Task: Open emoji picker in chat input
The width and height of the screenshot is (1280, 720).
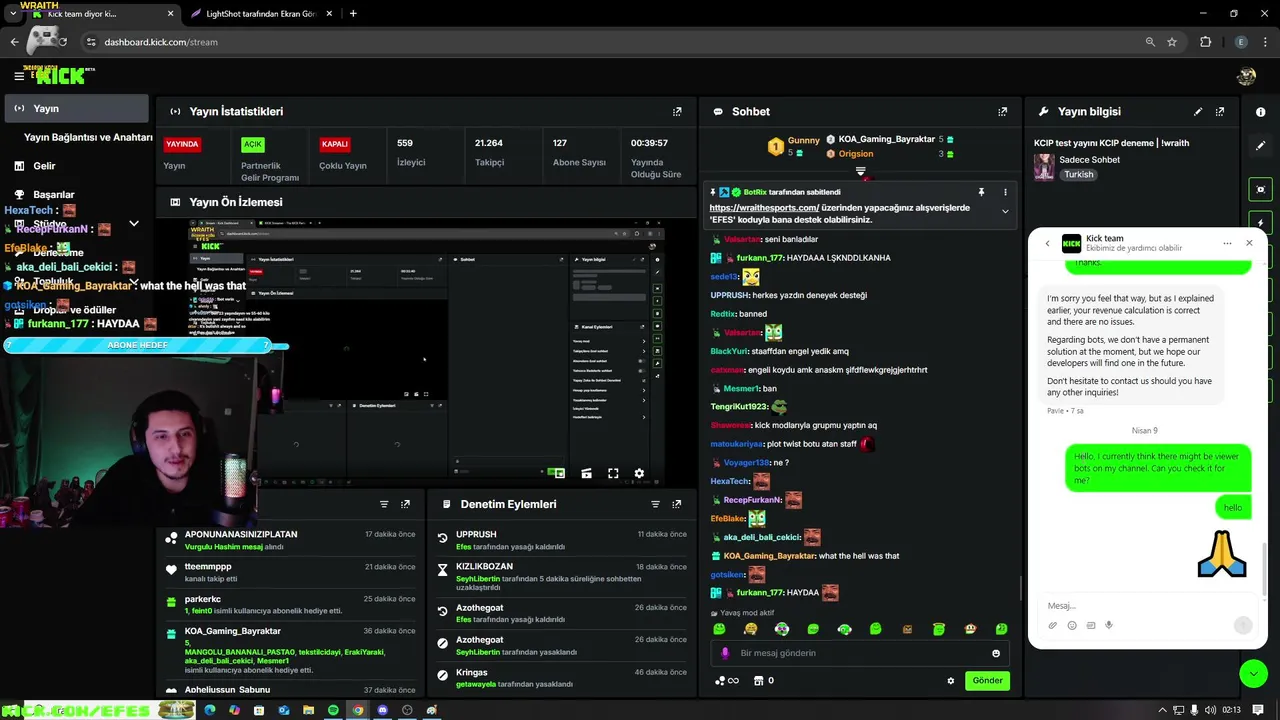Action: click(x=996, y=653)
